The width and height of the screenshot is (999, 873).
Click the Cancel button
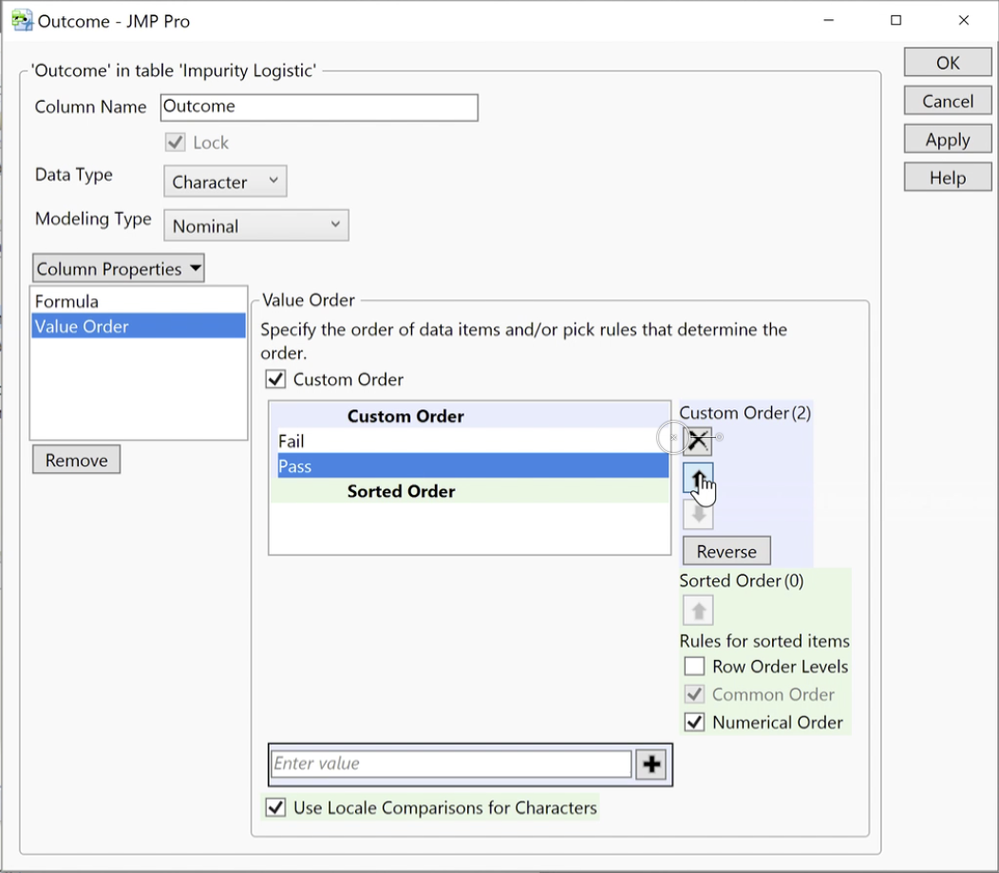tap(947, 101)
